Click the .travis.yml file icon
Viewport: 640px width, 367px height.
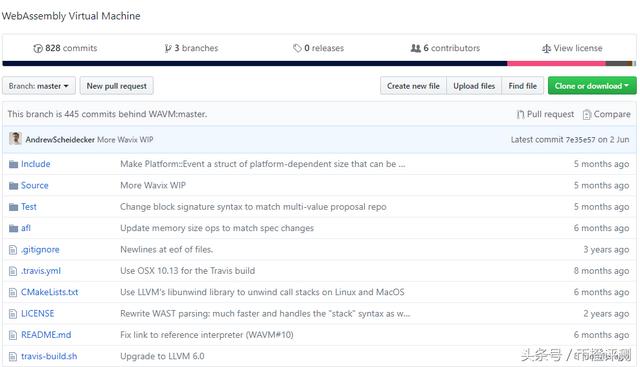point(13,271)
